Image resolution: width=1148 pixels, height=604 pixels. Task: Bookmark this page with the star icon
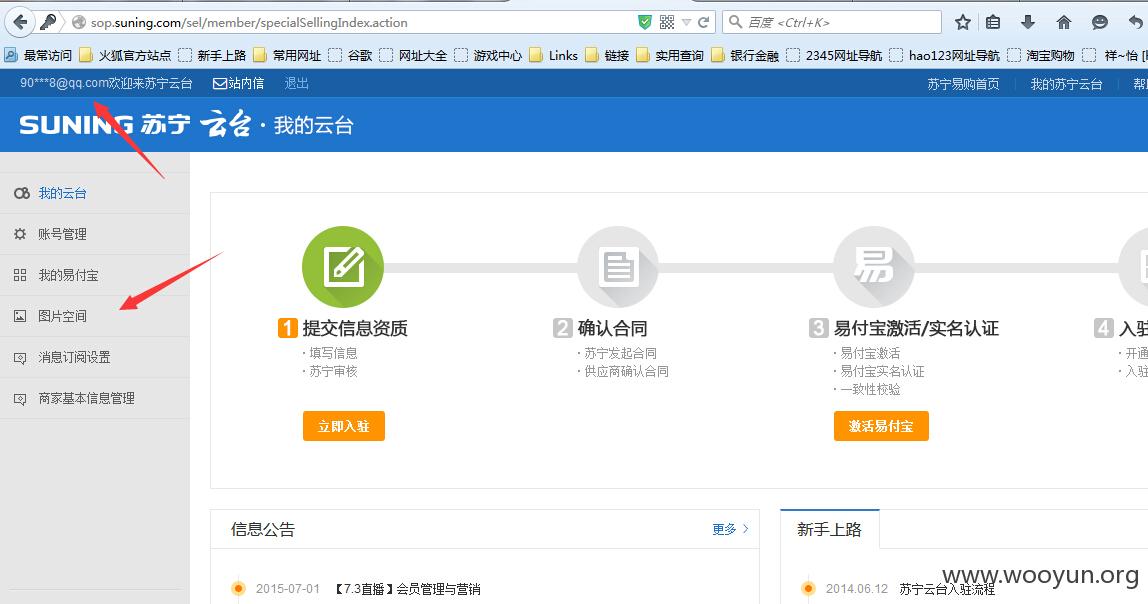tap(963, 23)
